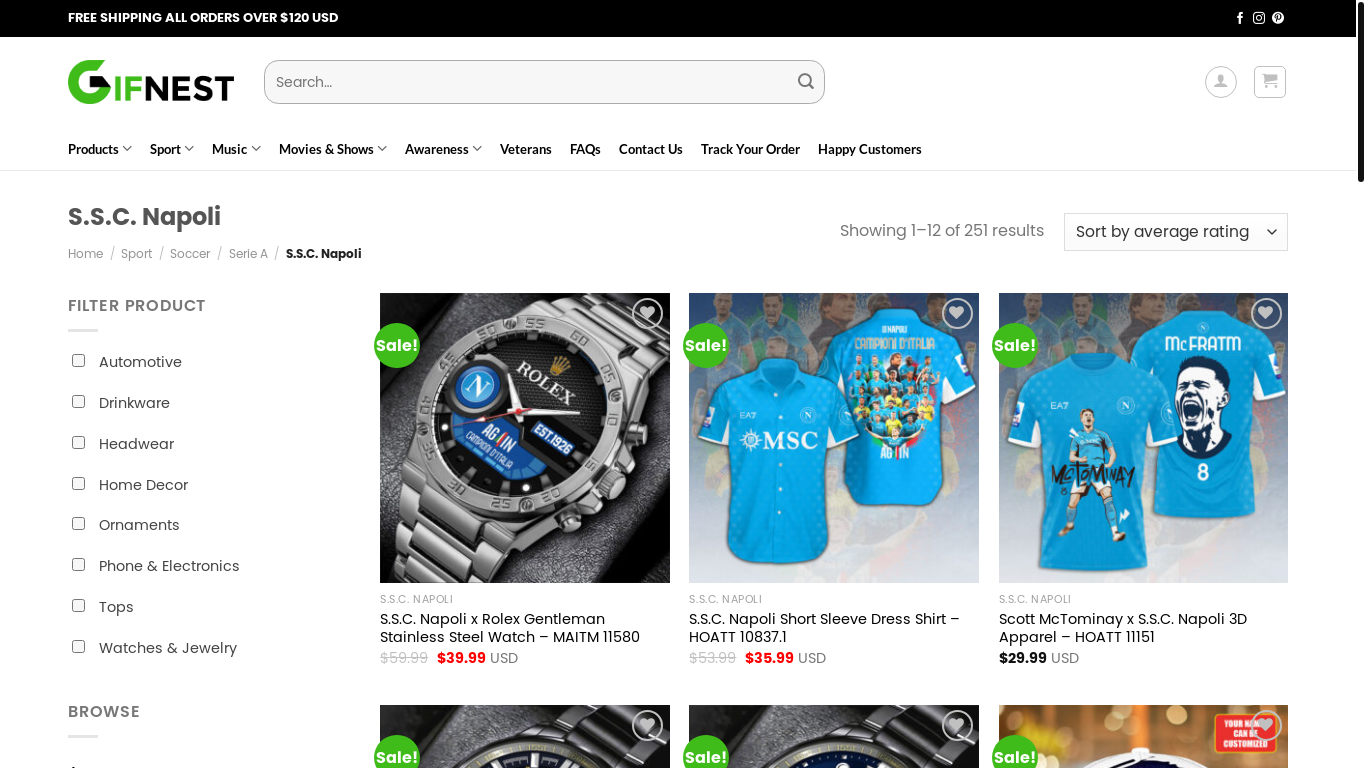Click the page vertical scrollbar
The height and width of the screenshot is (768, 1366).
click(1360, 90)
